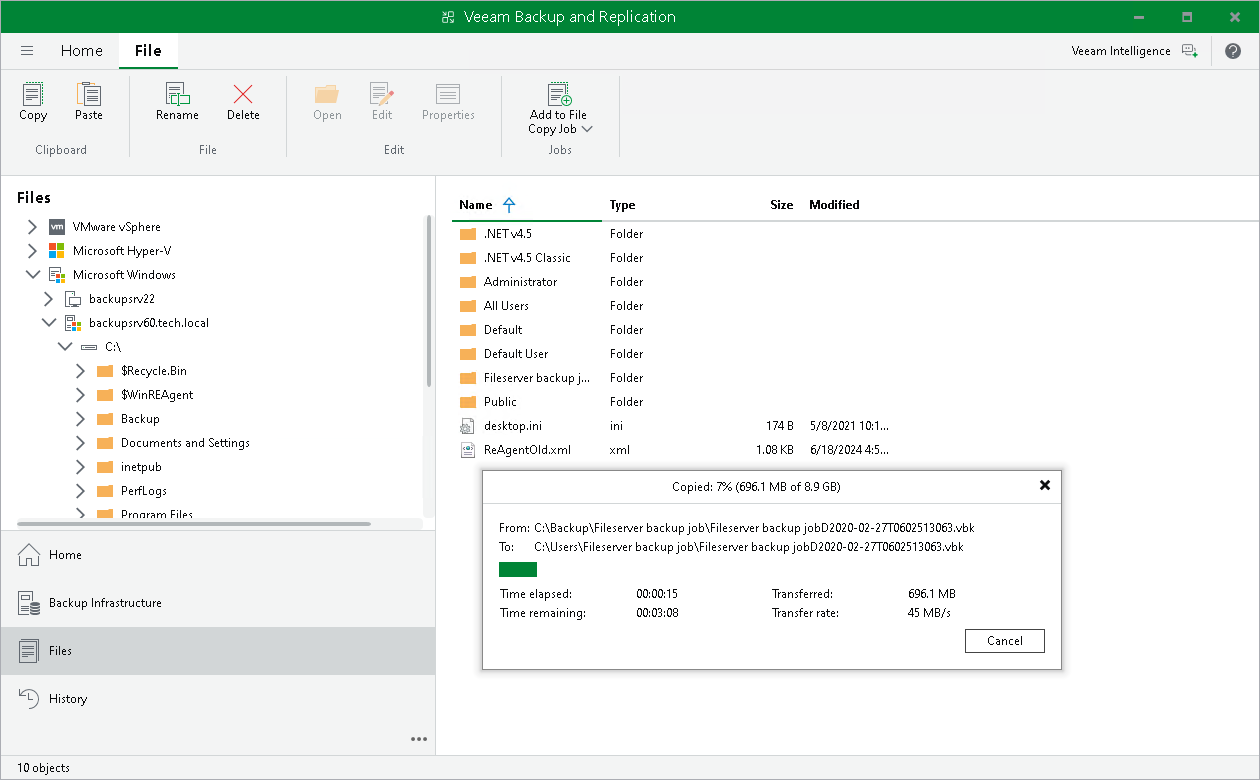Screen dimensions: 1260x780
Task: Expand the inetpub folder node
Action: coord(81,467)
